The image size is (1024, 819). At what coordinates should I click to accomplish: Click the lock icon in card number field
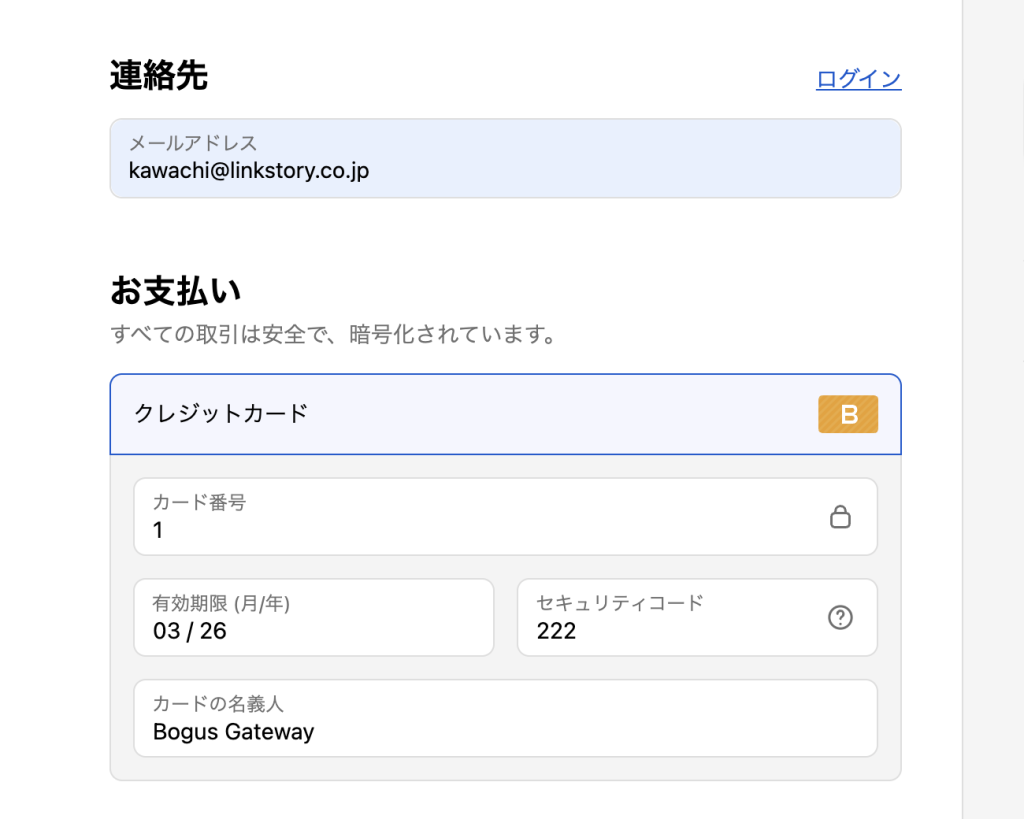click(x=840, y=516)
